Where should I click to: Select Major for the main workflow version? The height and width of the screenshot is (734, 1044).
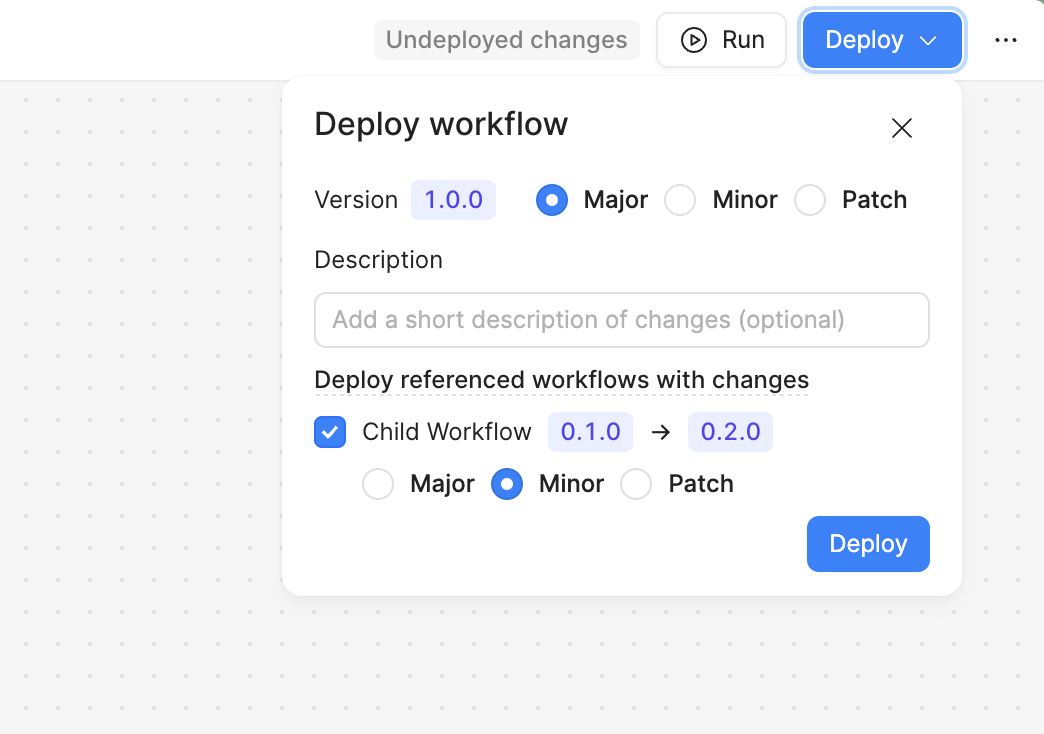(x=552, y=200)
